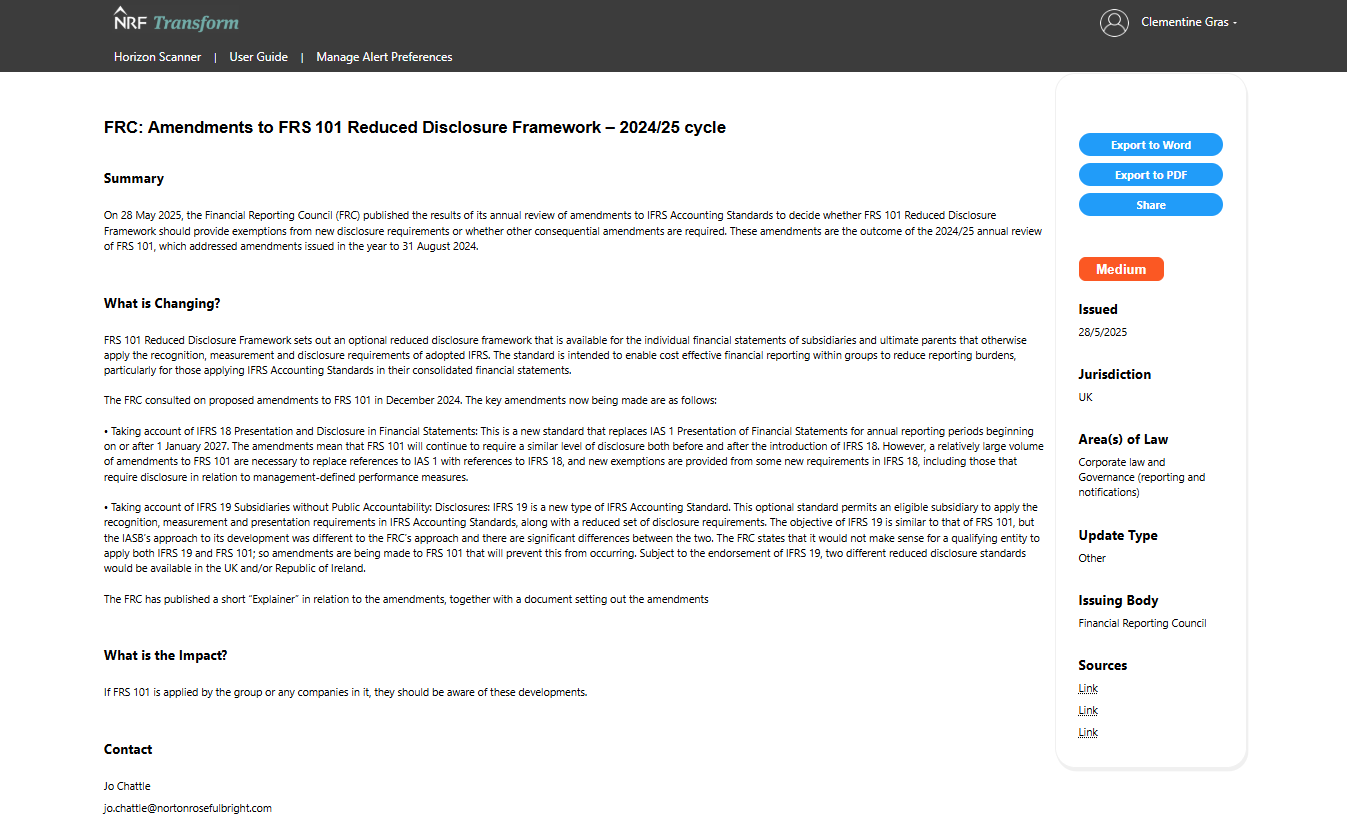Click the Share button

click(1150, 205)
